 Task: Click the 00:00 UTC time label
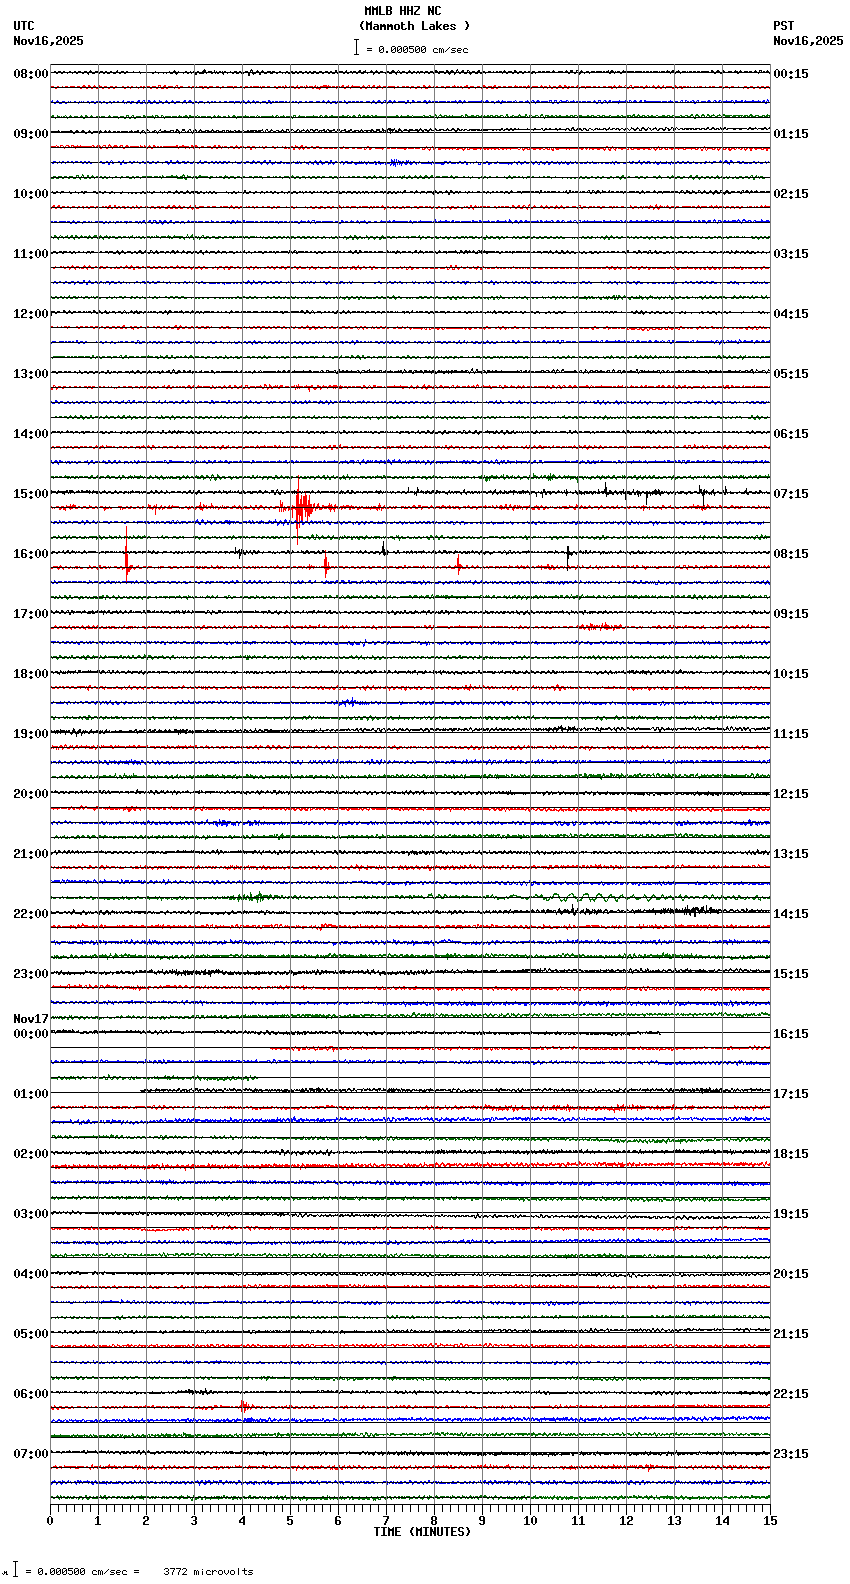tap(31, 1034)
